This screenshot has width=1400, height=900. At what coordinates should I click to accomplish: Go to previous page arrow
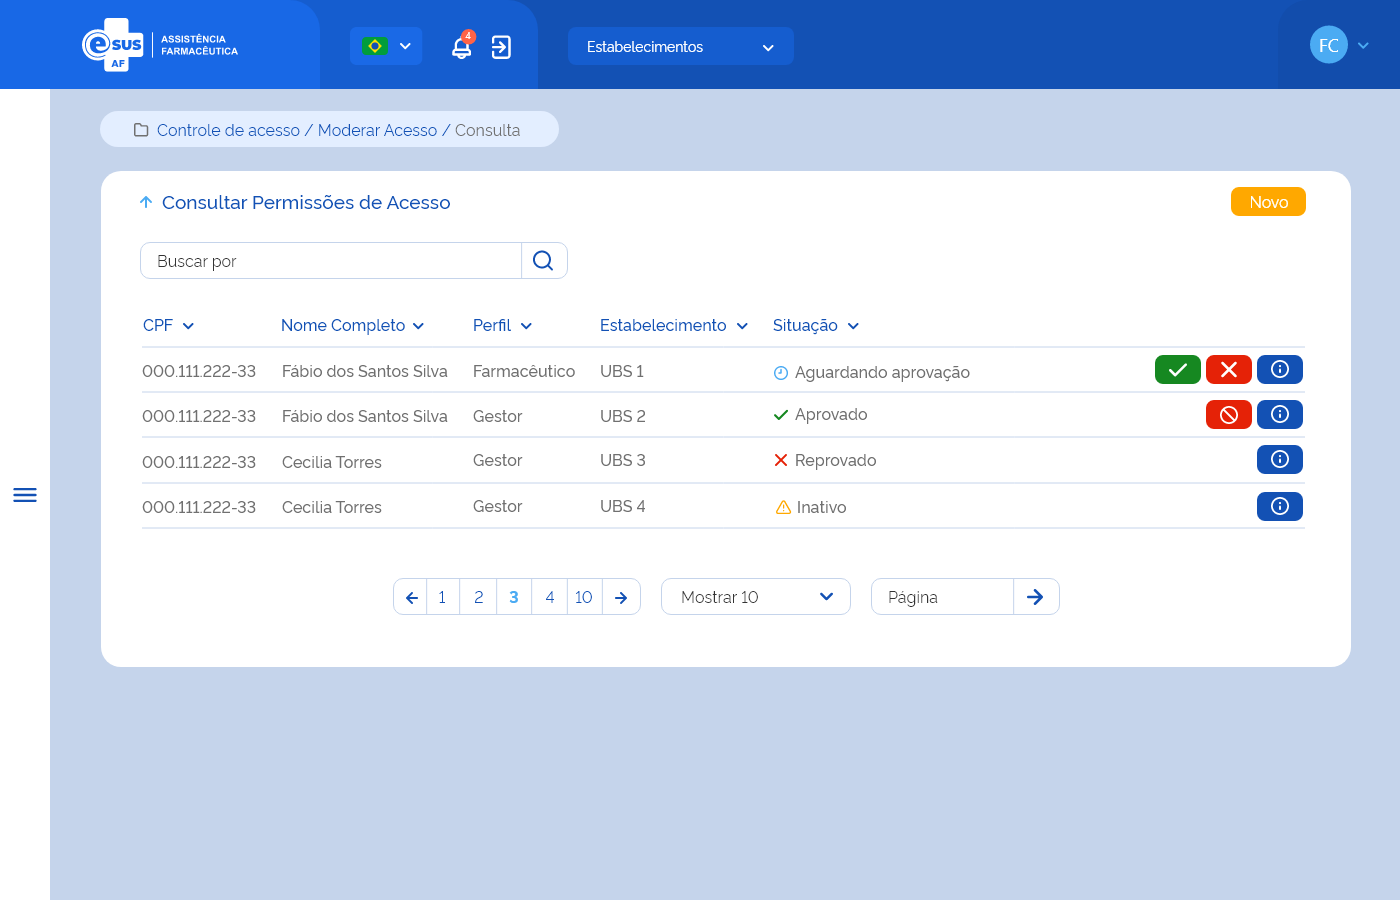[411, 597]
